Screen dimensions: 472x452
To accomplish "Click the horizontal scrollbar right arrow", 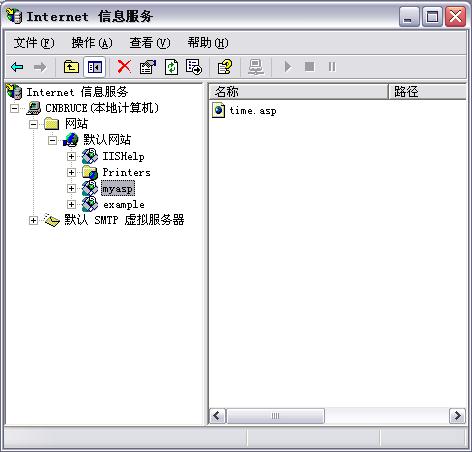I will (457, 416).
